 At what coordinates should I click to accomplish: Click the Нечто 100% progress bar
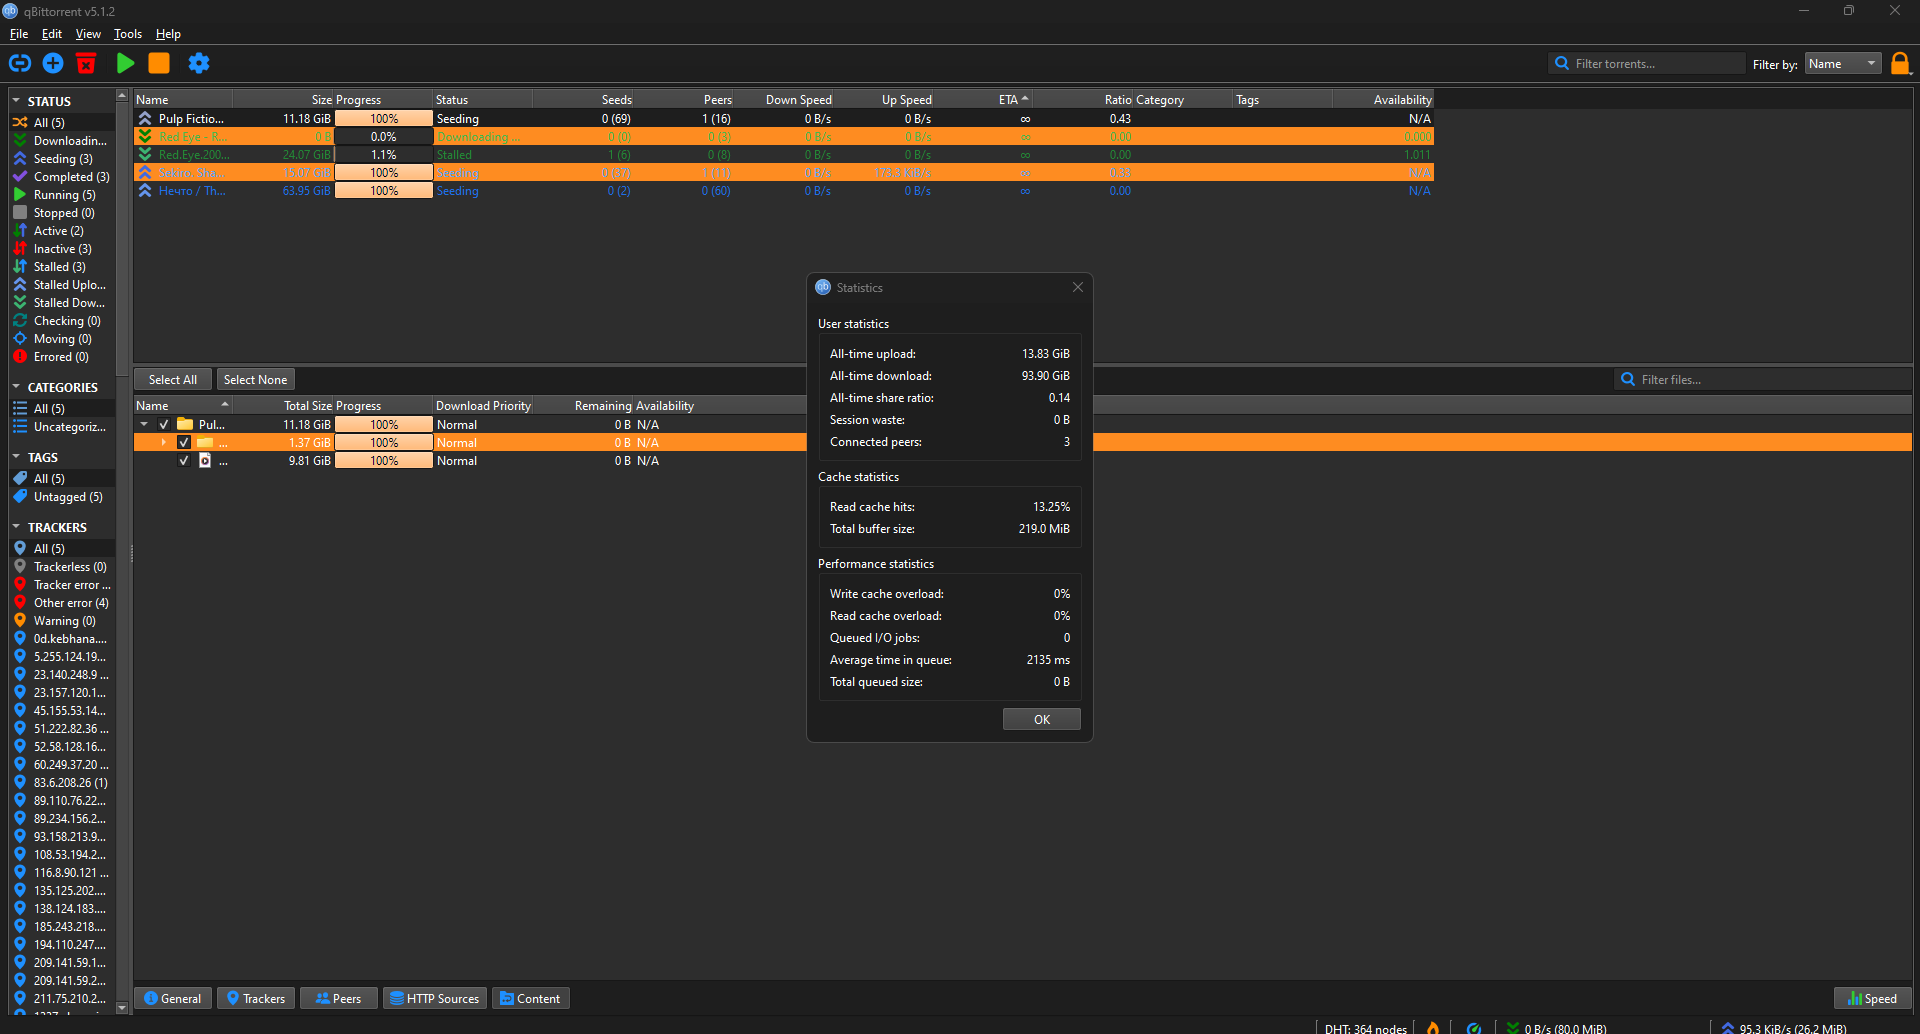tap(384, 191)
